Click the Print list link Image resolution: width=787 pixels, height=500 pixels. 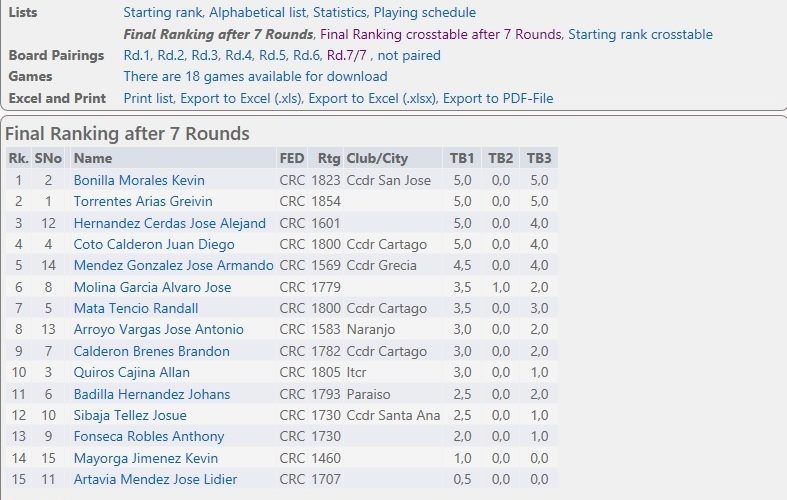[149, 98]
